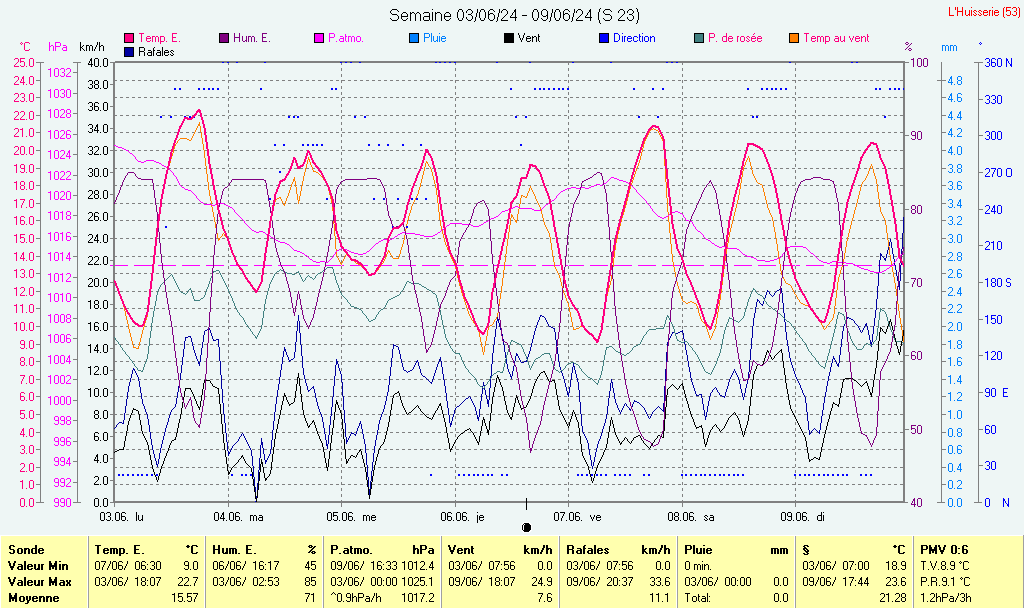Screen dimensions: 1024x608
Task: Click the new moon marker below the time axis
Action: pyautogui.click(x=526, y=527)
